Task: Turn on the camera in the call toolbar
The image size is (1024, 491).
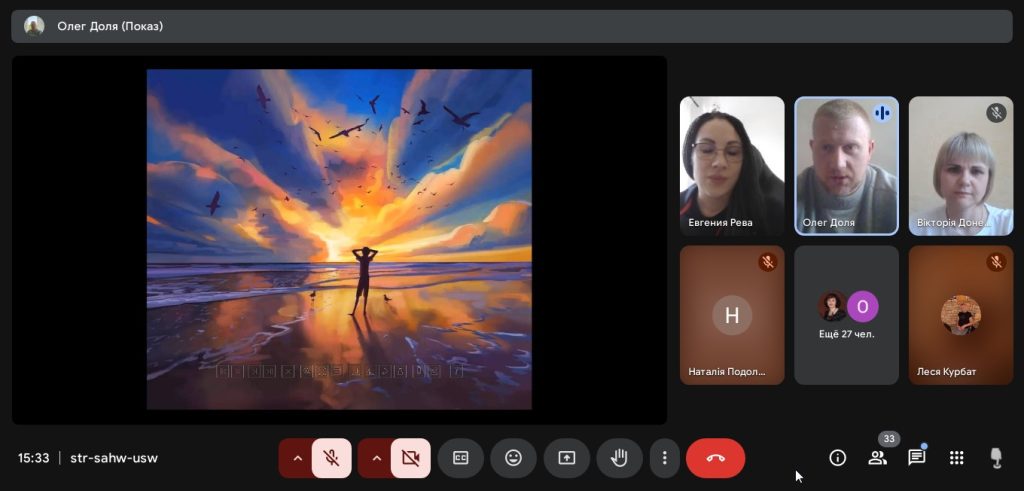Action: point(411,458)
